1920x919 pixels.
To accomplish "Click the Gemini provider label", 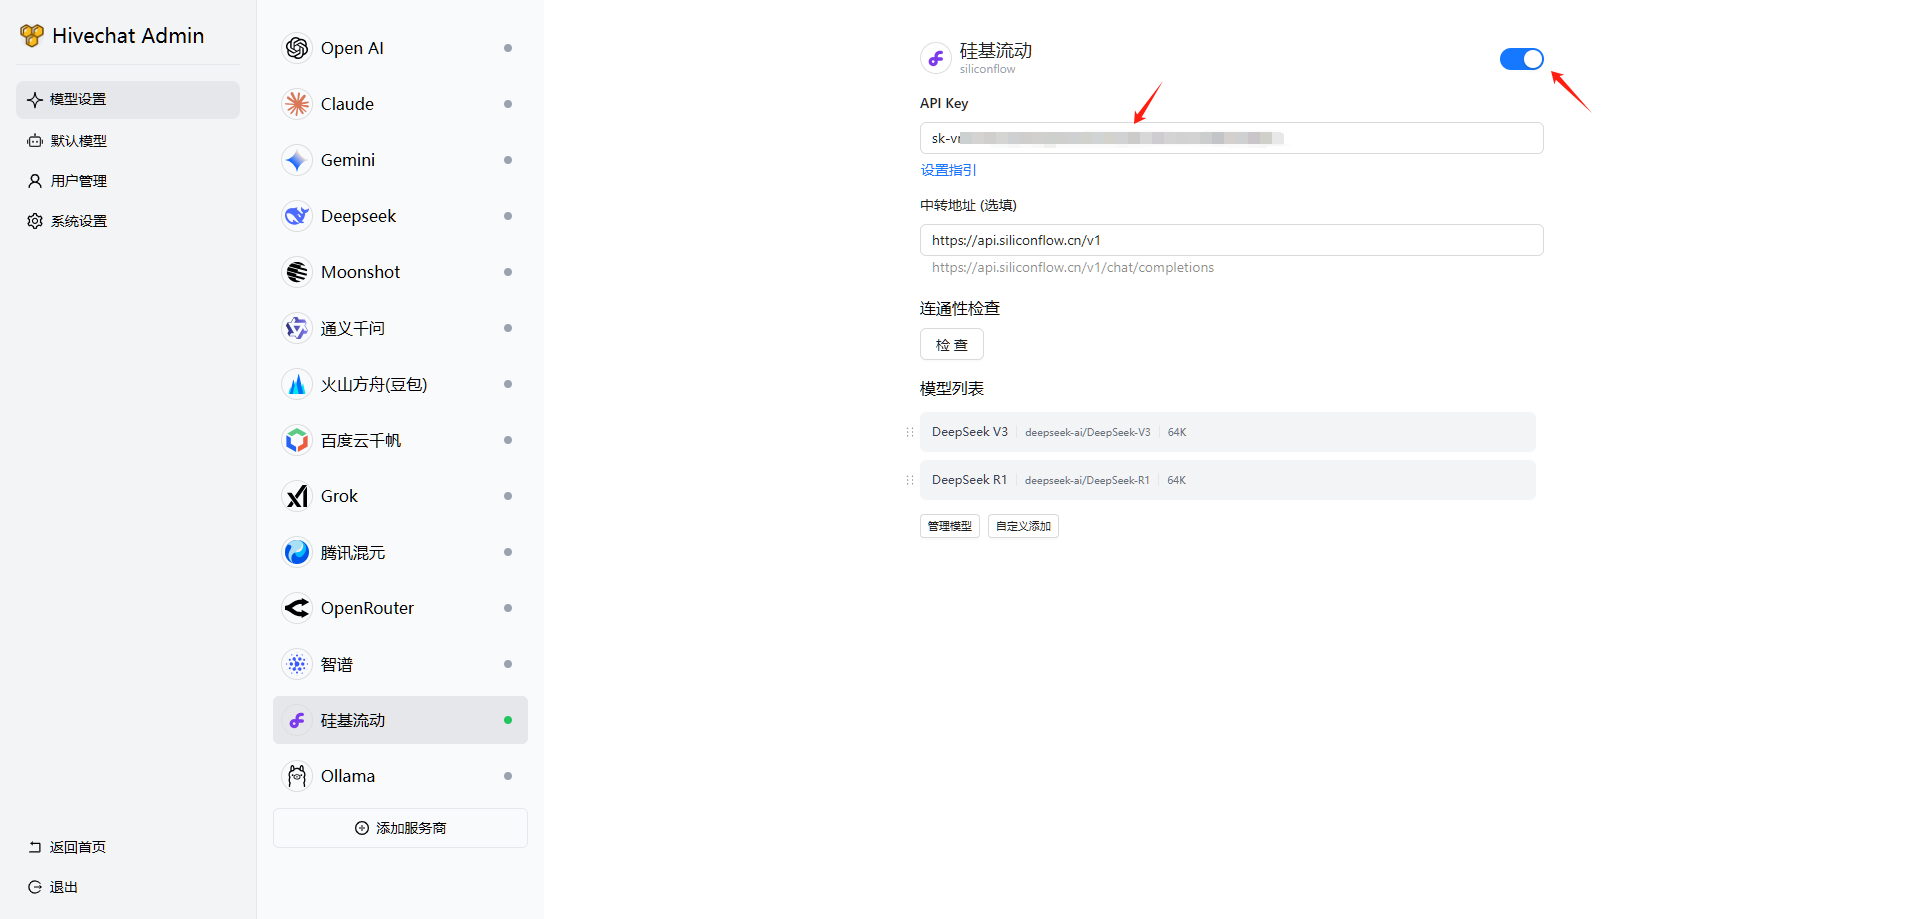I will click(348, 160).
